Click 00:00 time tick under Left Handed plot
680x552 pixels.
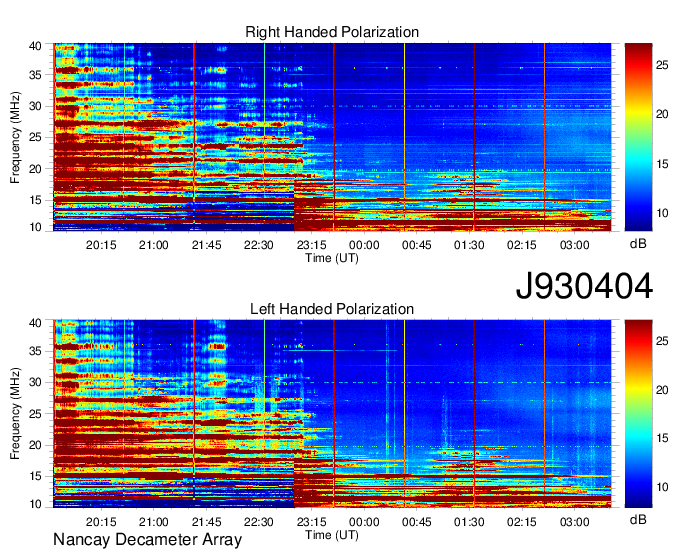pos(364,522)
